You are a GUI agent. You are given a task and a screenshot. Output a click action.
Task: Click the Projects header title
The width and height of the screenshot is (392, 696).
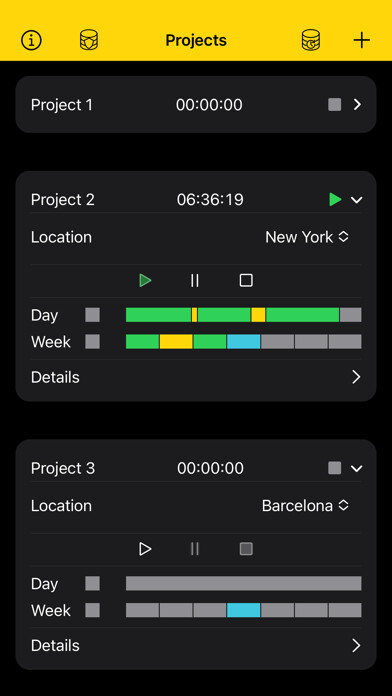[196, 40]
